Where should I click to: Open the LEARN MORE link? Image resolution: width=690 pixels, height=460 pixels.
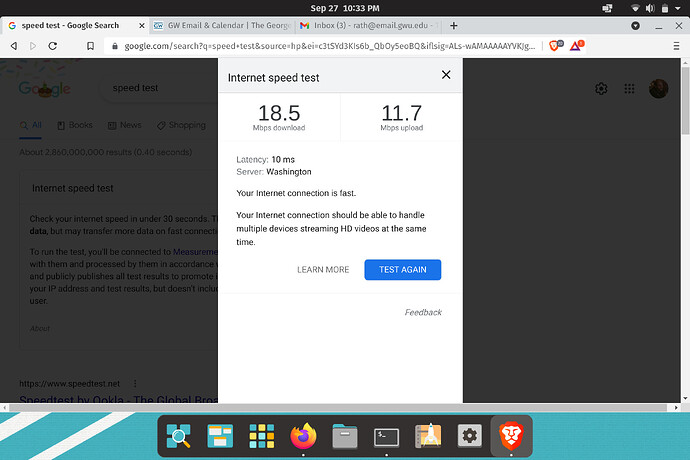point(323,269)
